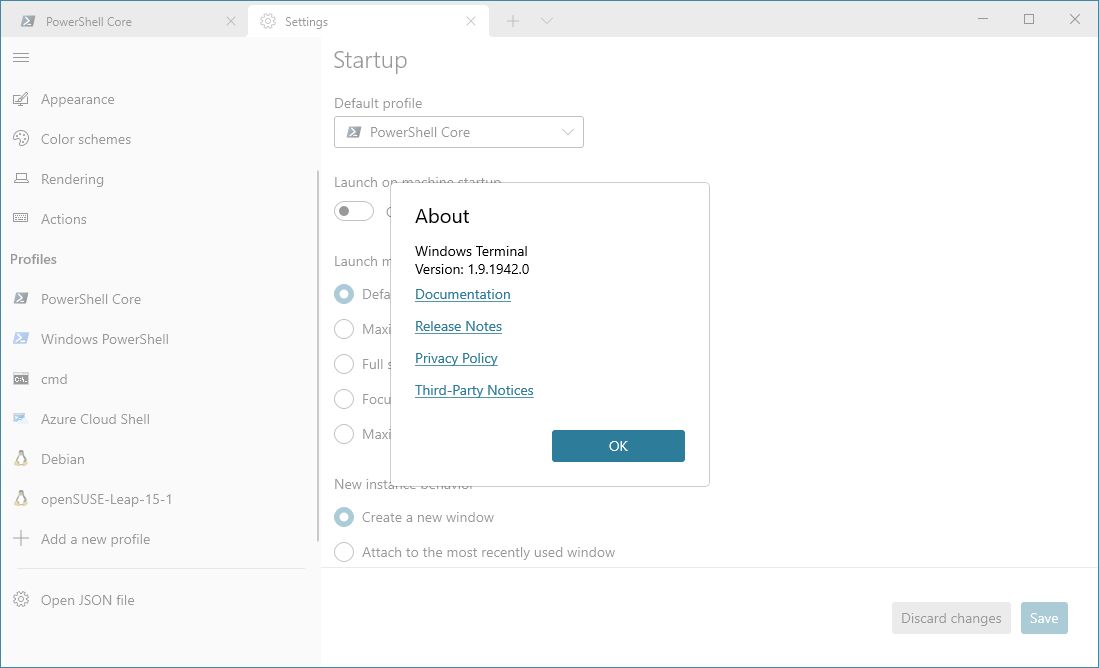The width and height of the screenshot is (1099, 668).
Task: Select the last Maxi... launch mode radio
Action: pos(343,434)
